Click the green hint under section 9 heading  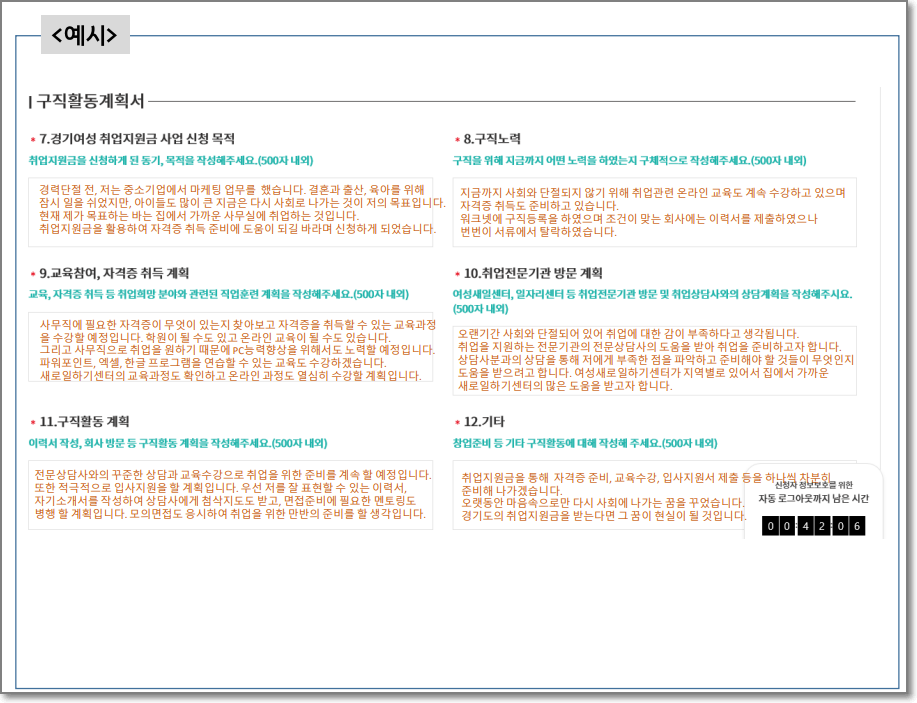(219, 294)
